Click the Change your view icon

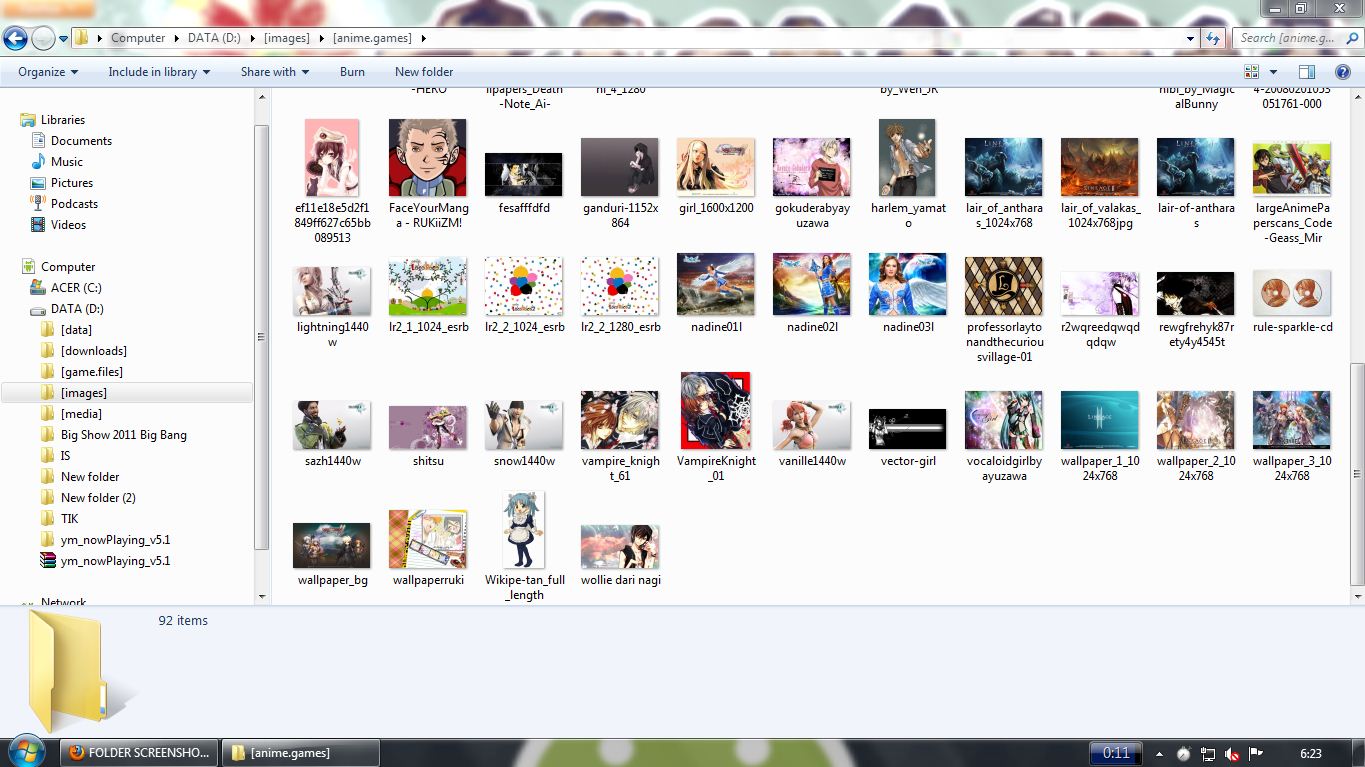tap(1251, 72)
